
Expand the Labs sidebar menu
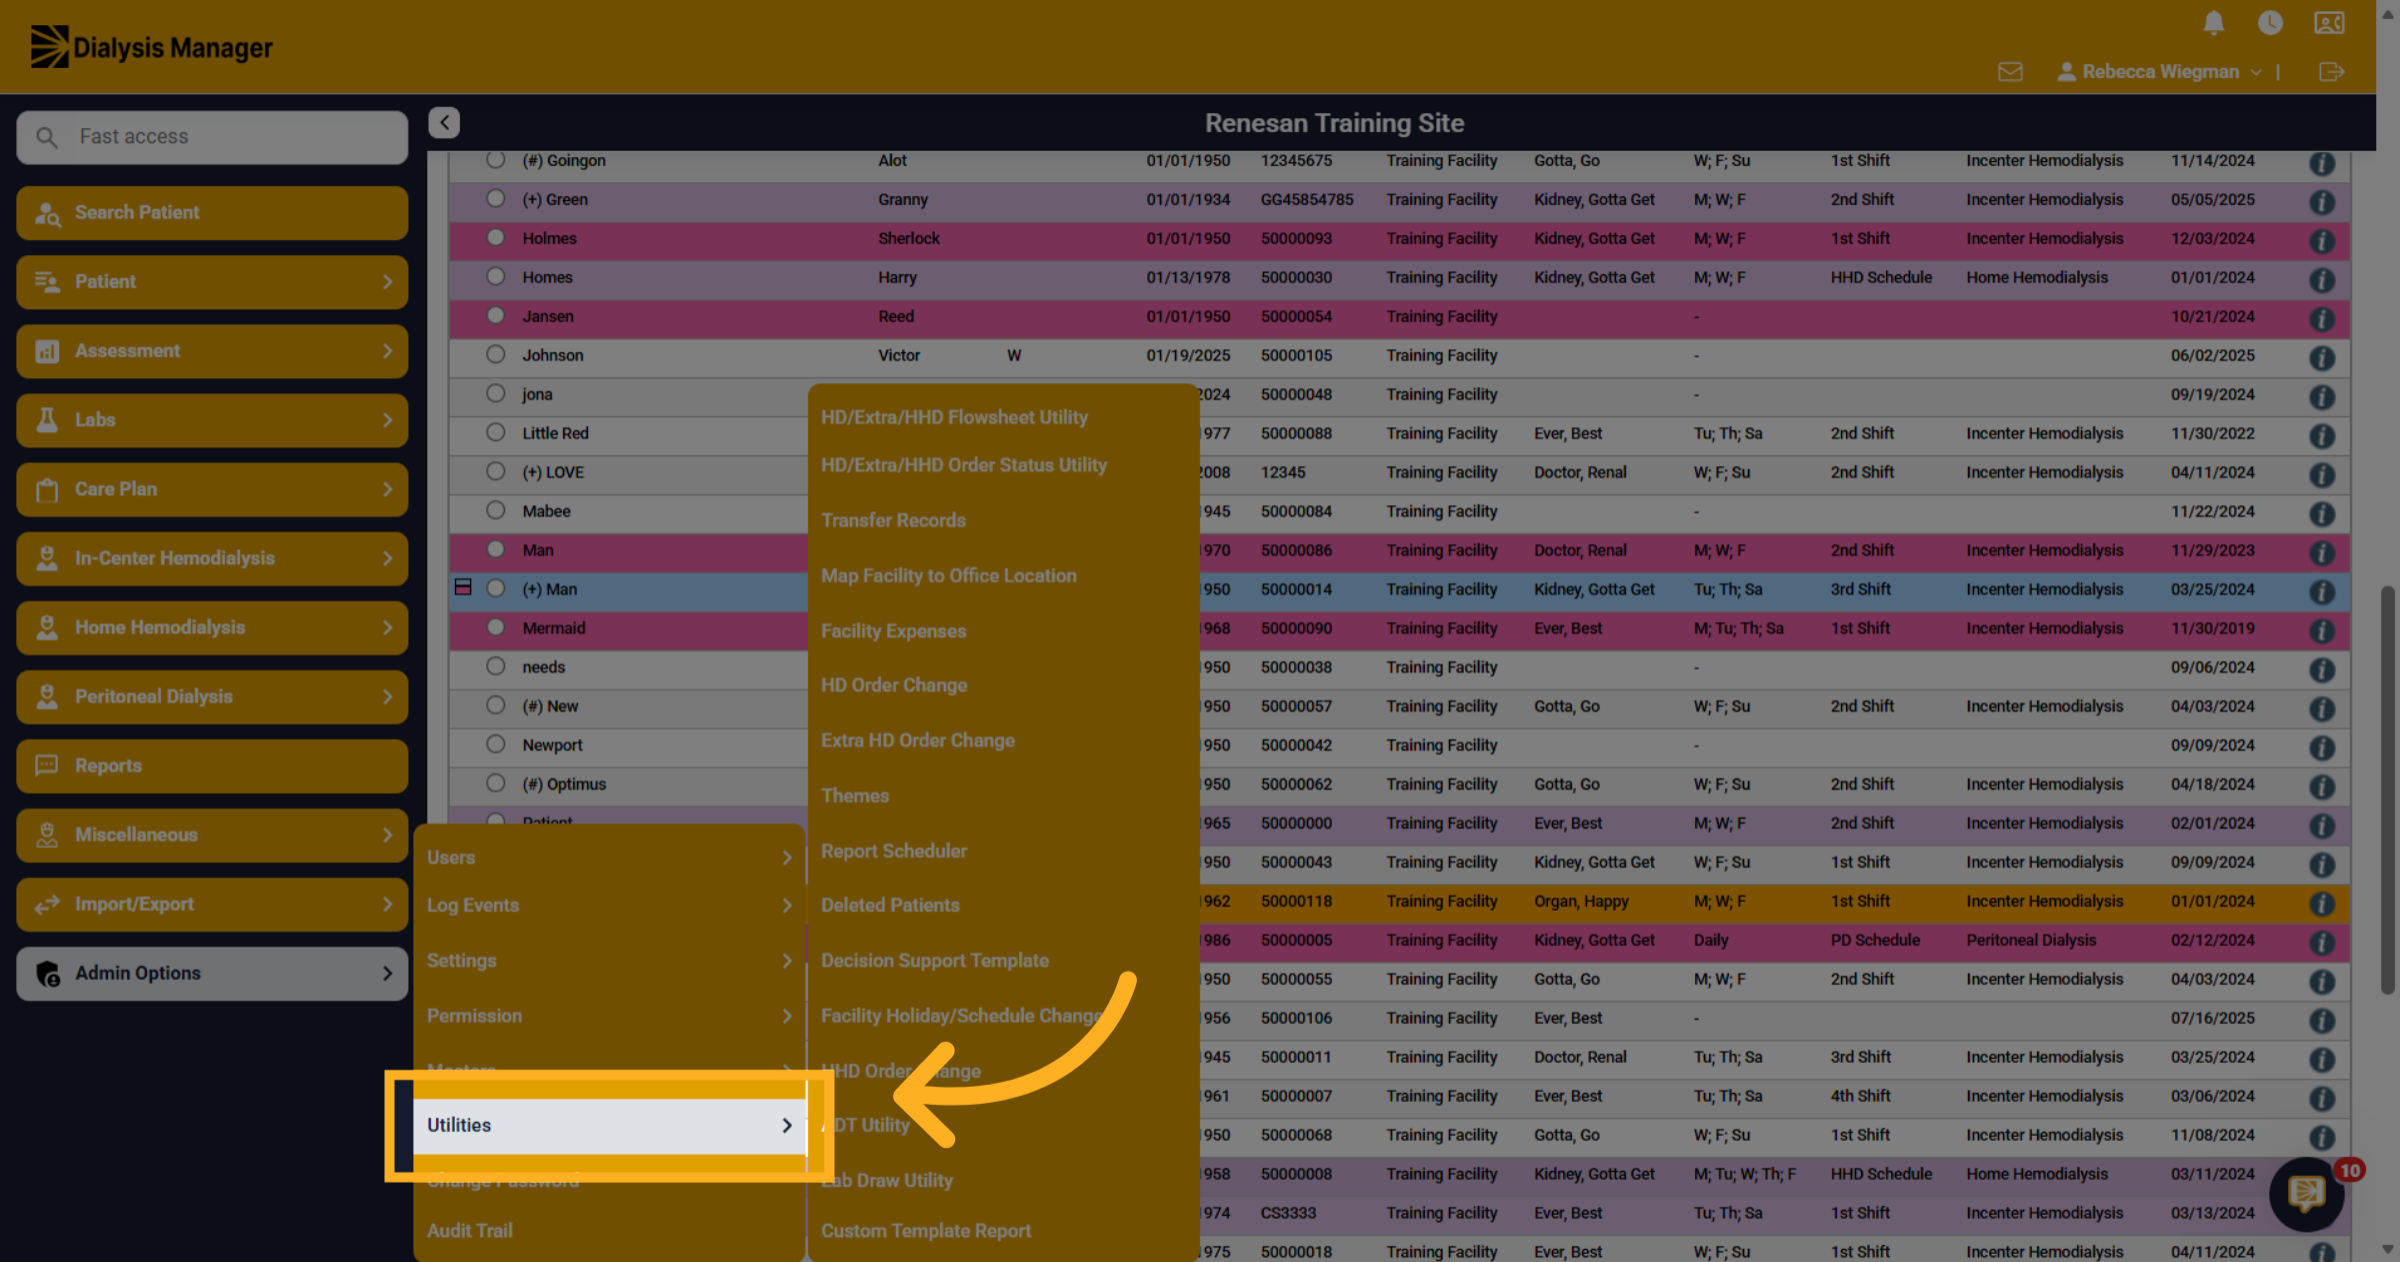tap(212, 420)
